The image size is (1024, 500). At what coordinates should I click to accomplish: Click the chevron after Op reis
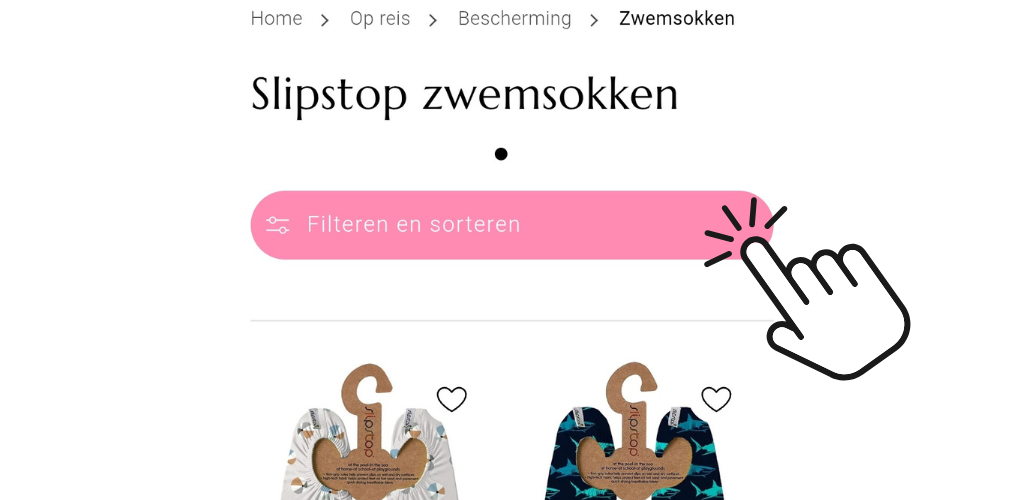[433, 20]
